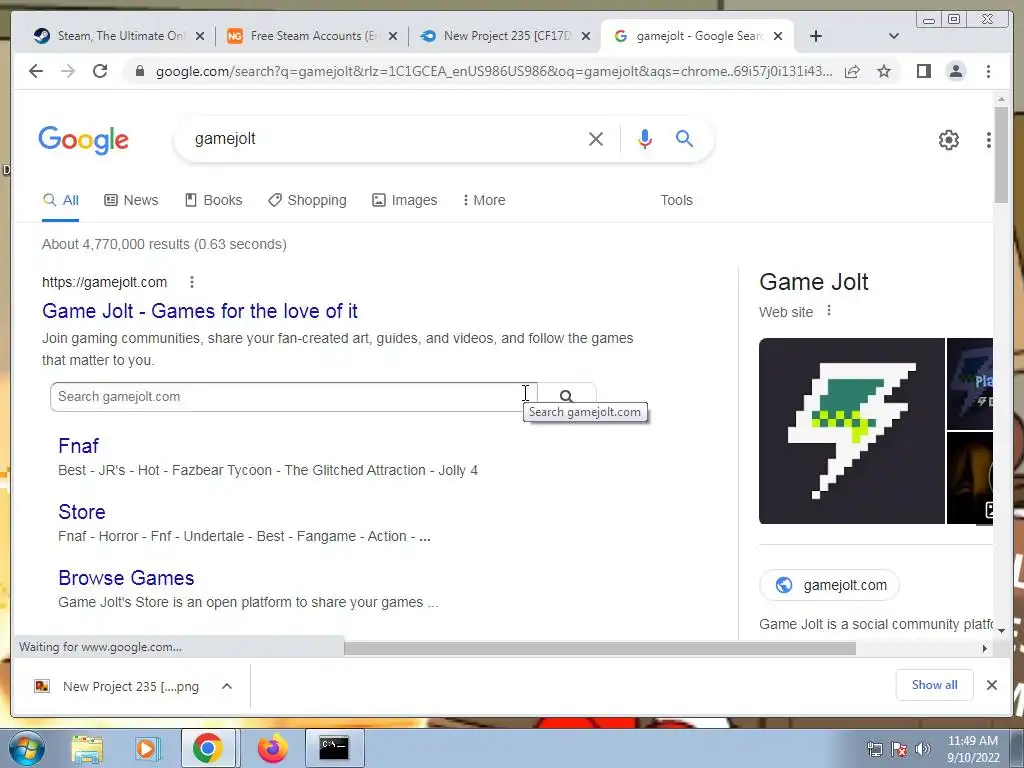This screenshot has width=1024, height=768.
Task: Click the volume speaker tray icon
Action: pyautogui.click(x=923, y=749)
